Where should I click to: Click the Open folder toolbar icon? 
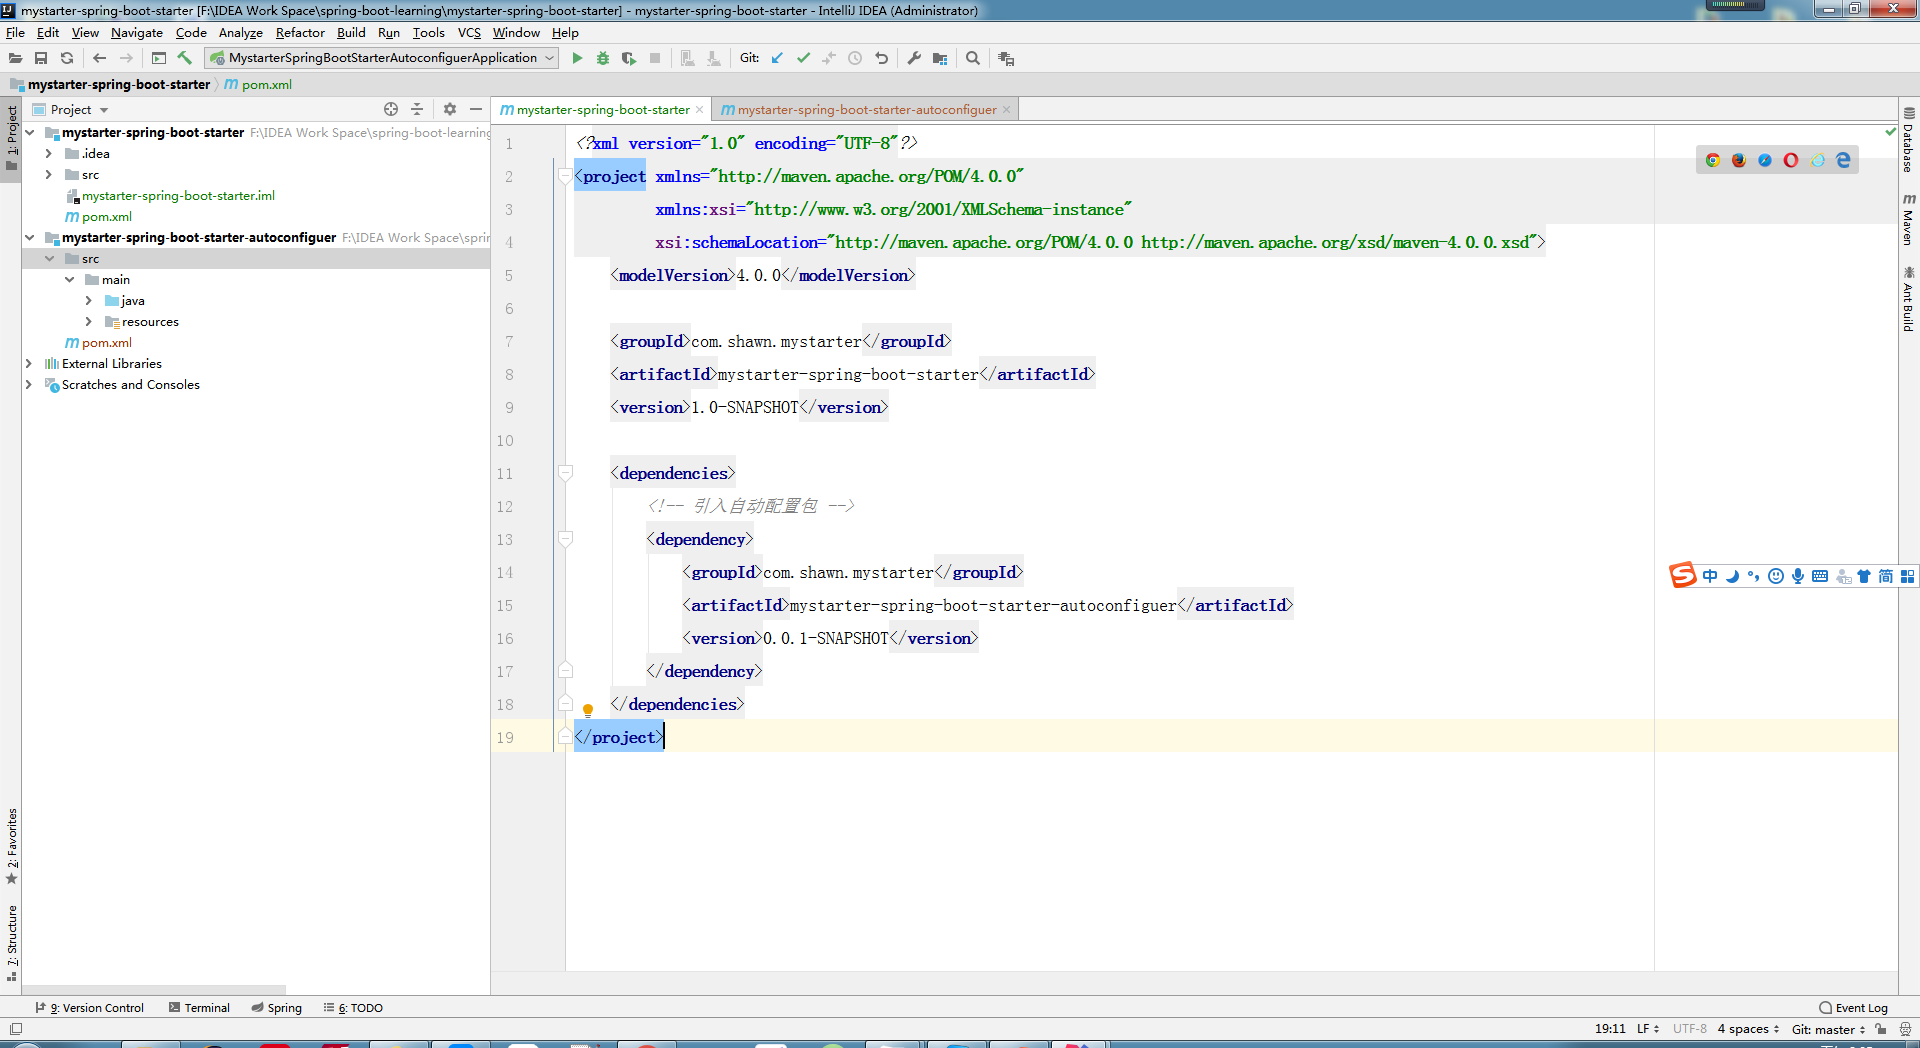point(15,58)
